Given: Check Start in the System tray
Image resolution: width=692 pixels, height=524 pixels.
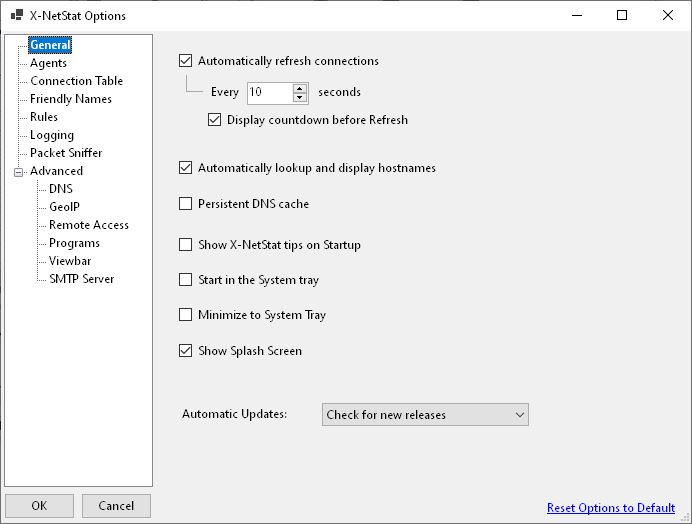Looking at the screenshot, I should [185, 279].
